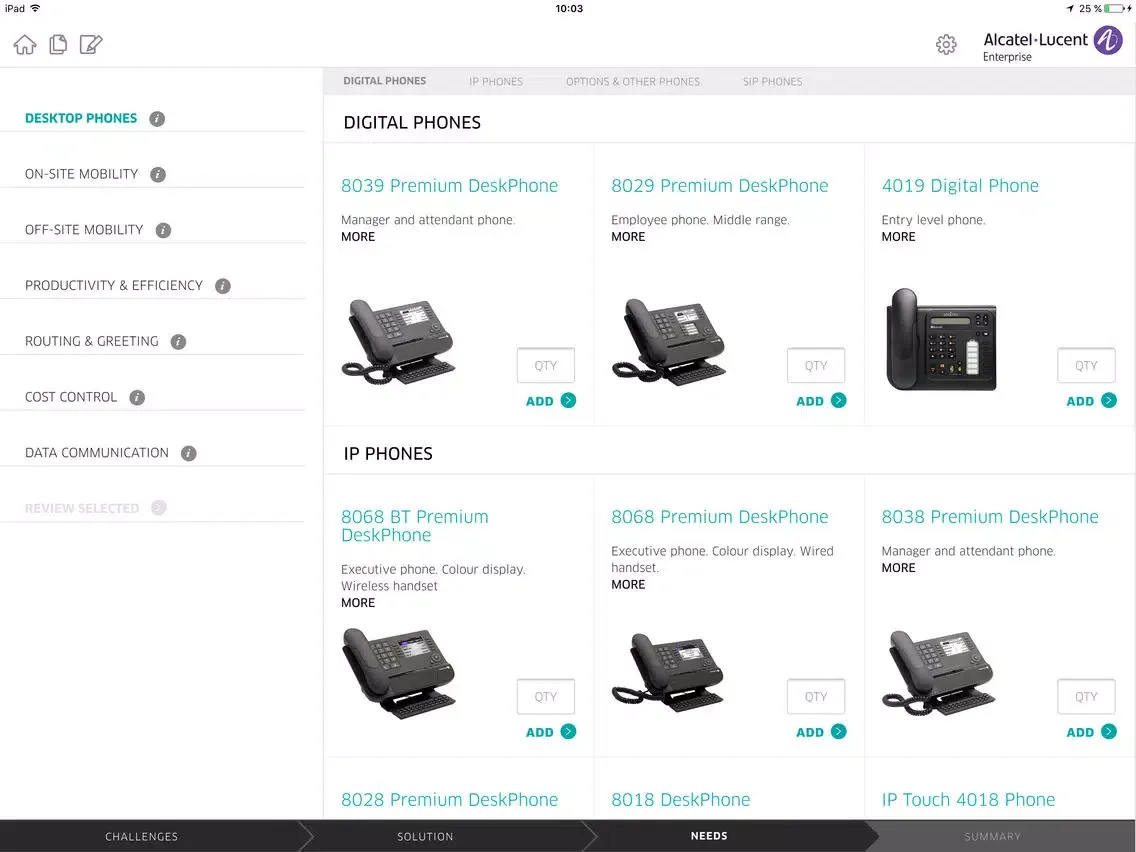Screen dimensions: 1136x852
Task: Click arrow icon beside 4019 Digital Phone ADD
Action: (x=1109, y=401)
